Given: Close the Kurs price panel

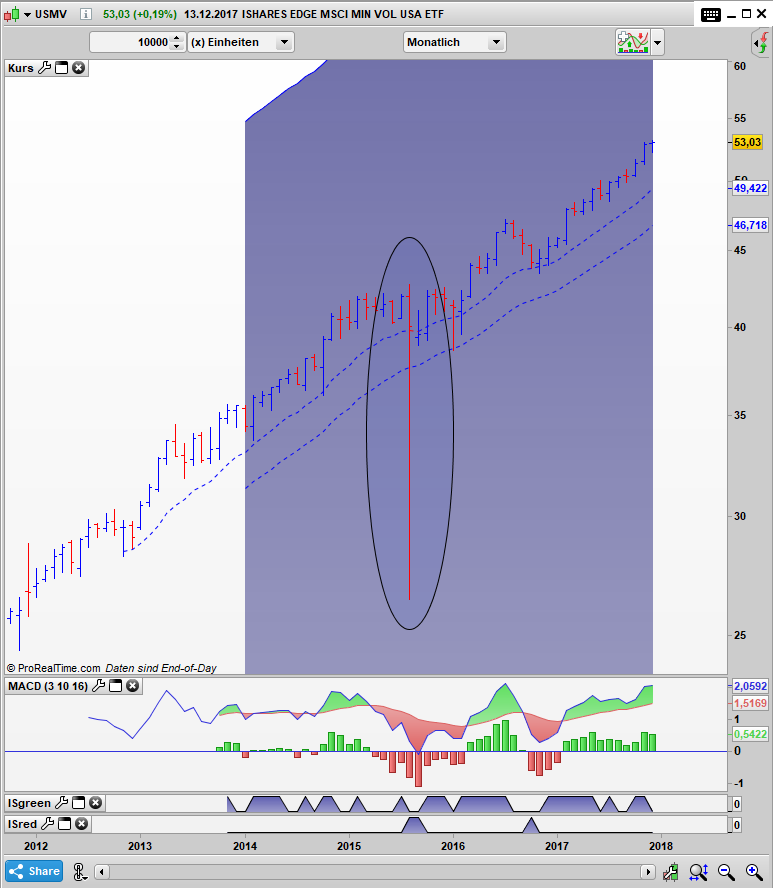Looking at the screenshot, I should pyautogui.click(x=79, y=68).
